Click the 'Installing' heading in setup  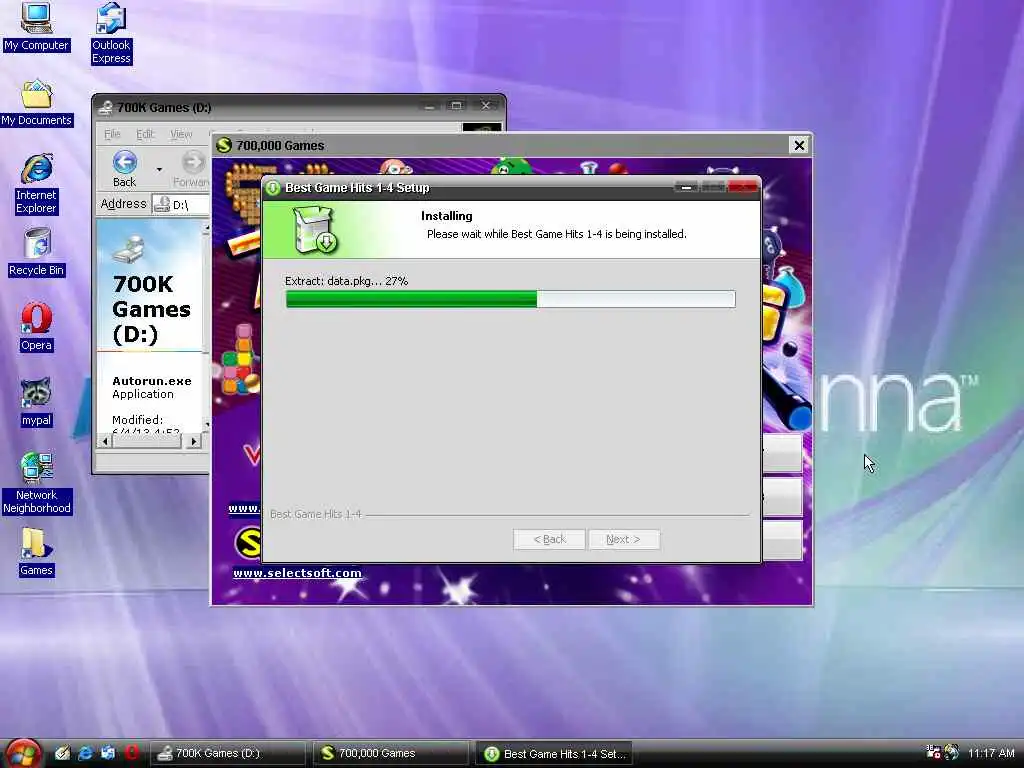[x=447, y=216]
